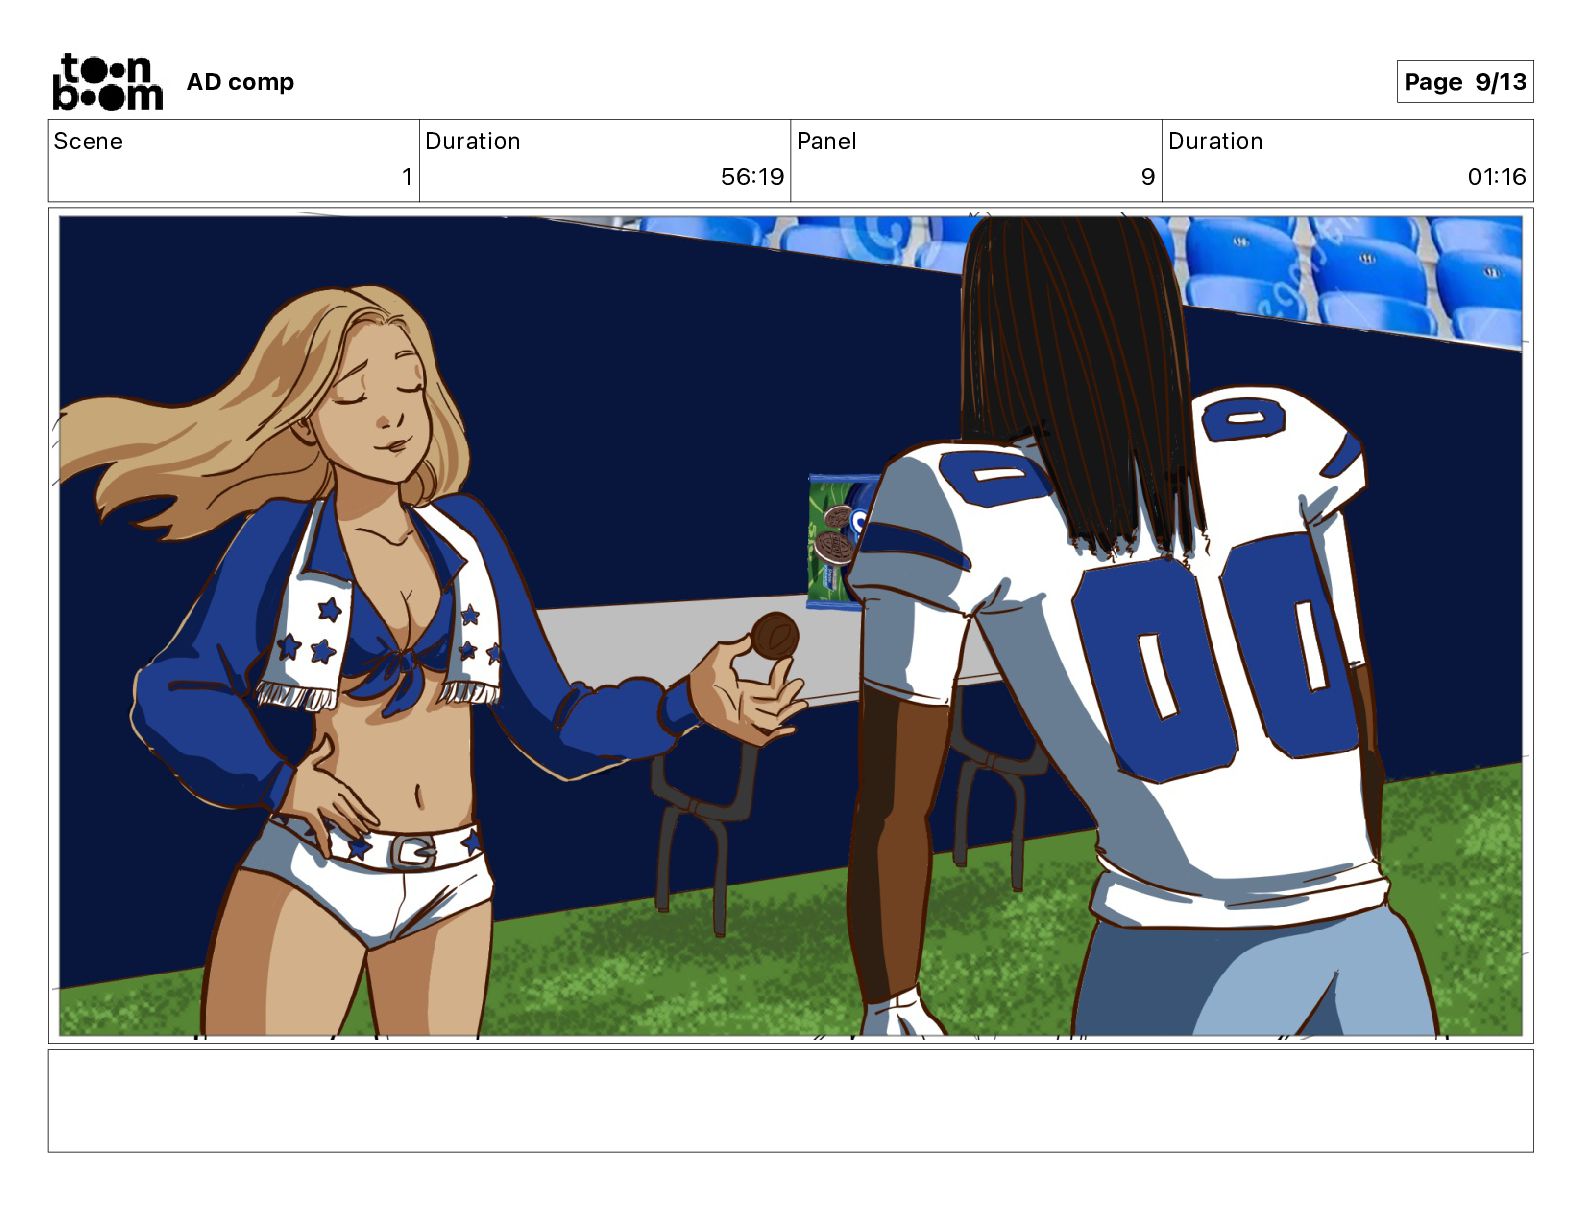Click panel number value '9'

pos(1148,177)
